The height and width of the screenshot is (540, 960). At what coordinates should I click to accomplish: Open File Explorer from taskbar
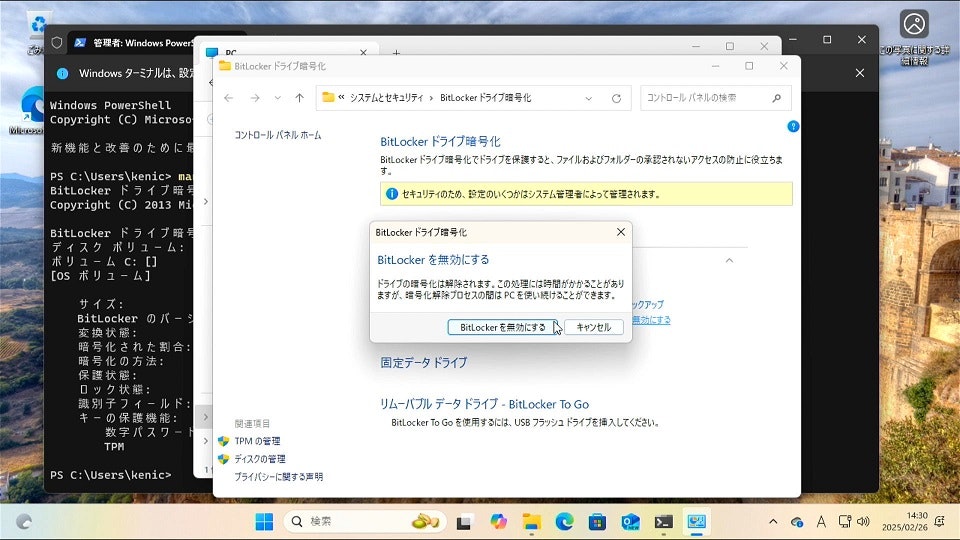[x=531, y=522]
